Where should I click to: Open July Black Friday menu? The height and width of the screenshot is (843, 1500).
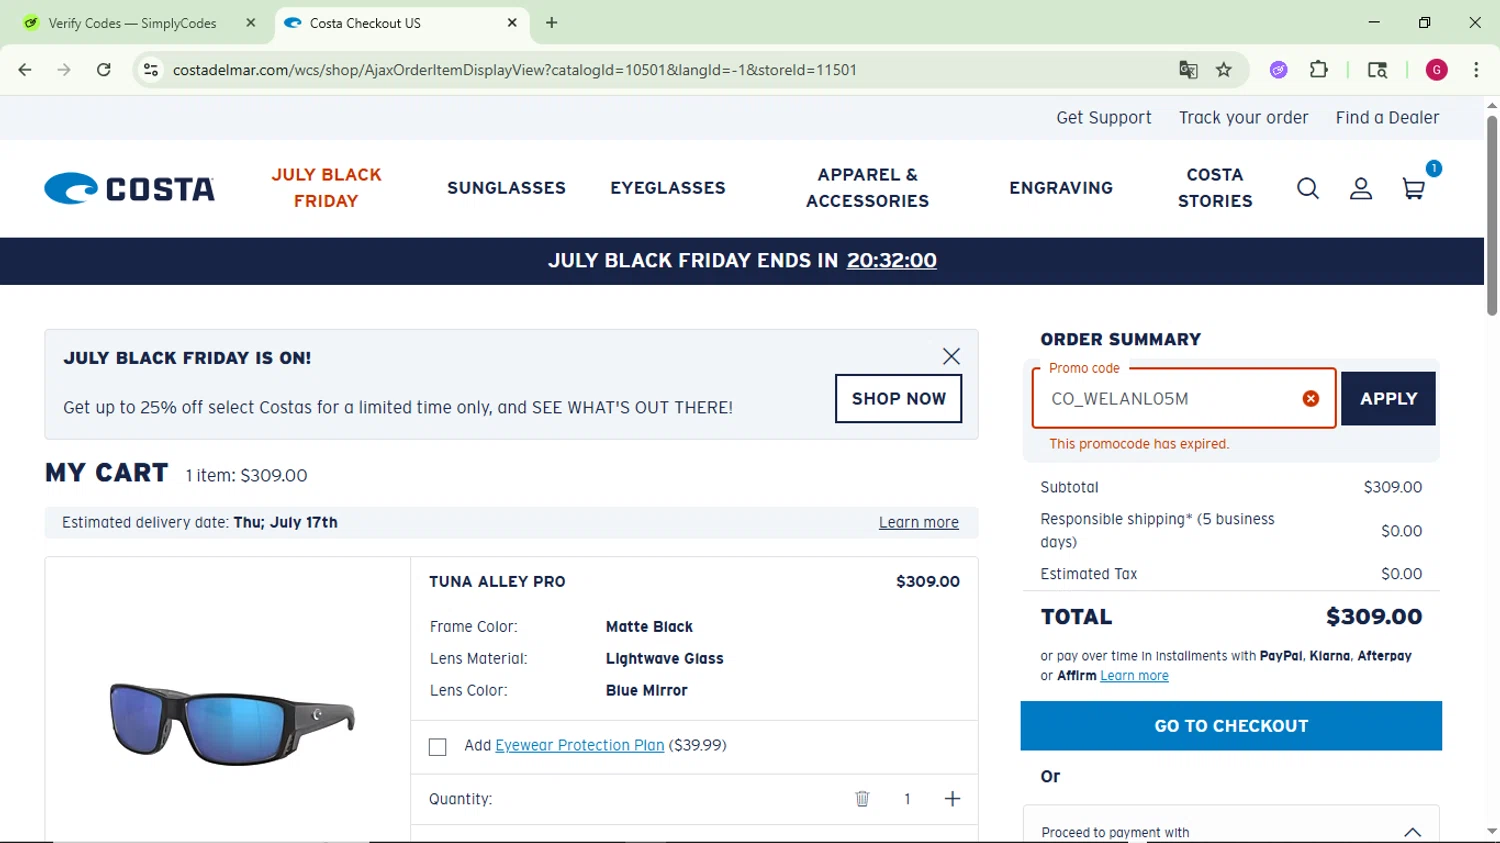click(326, 188)
